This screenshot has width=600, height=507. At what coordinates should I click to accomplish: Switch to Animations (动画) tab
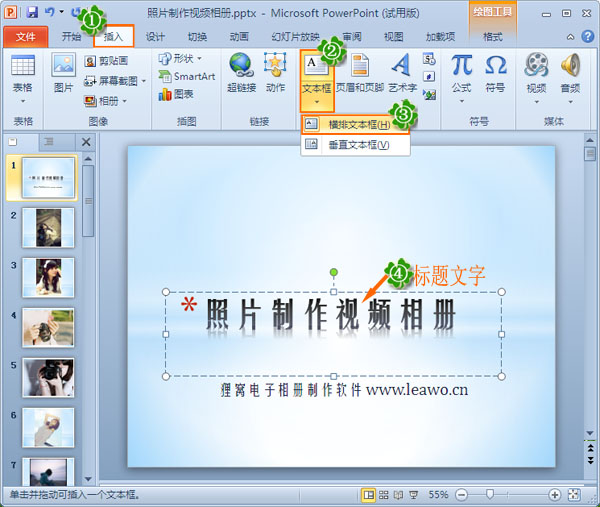(239, 37)
